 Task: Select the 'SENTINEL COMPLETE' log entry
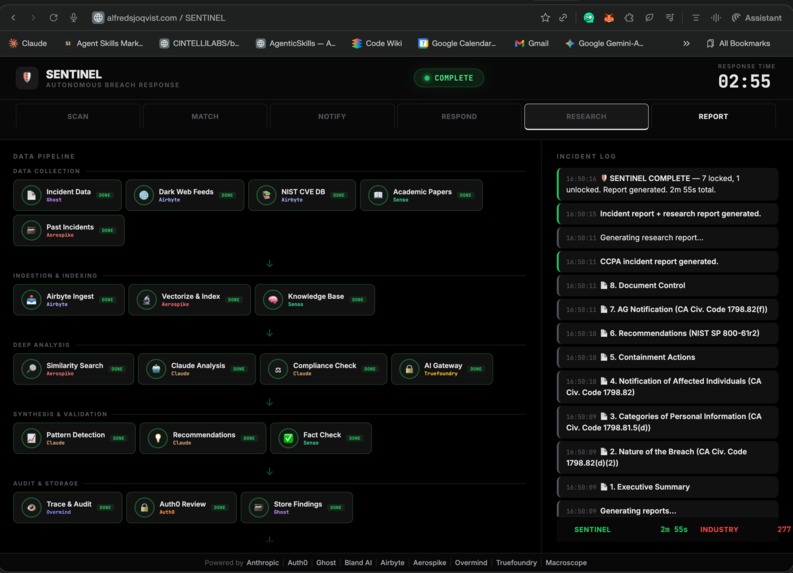click(668, 184)
